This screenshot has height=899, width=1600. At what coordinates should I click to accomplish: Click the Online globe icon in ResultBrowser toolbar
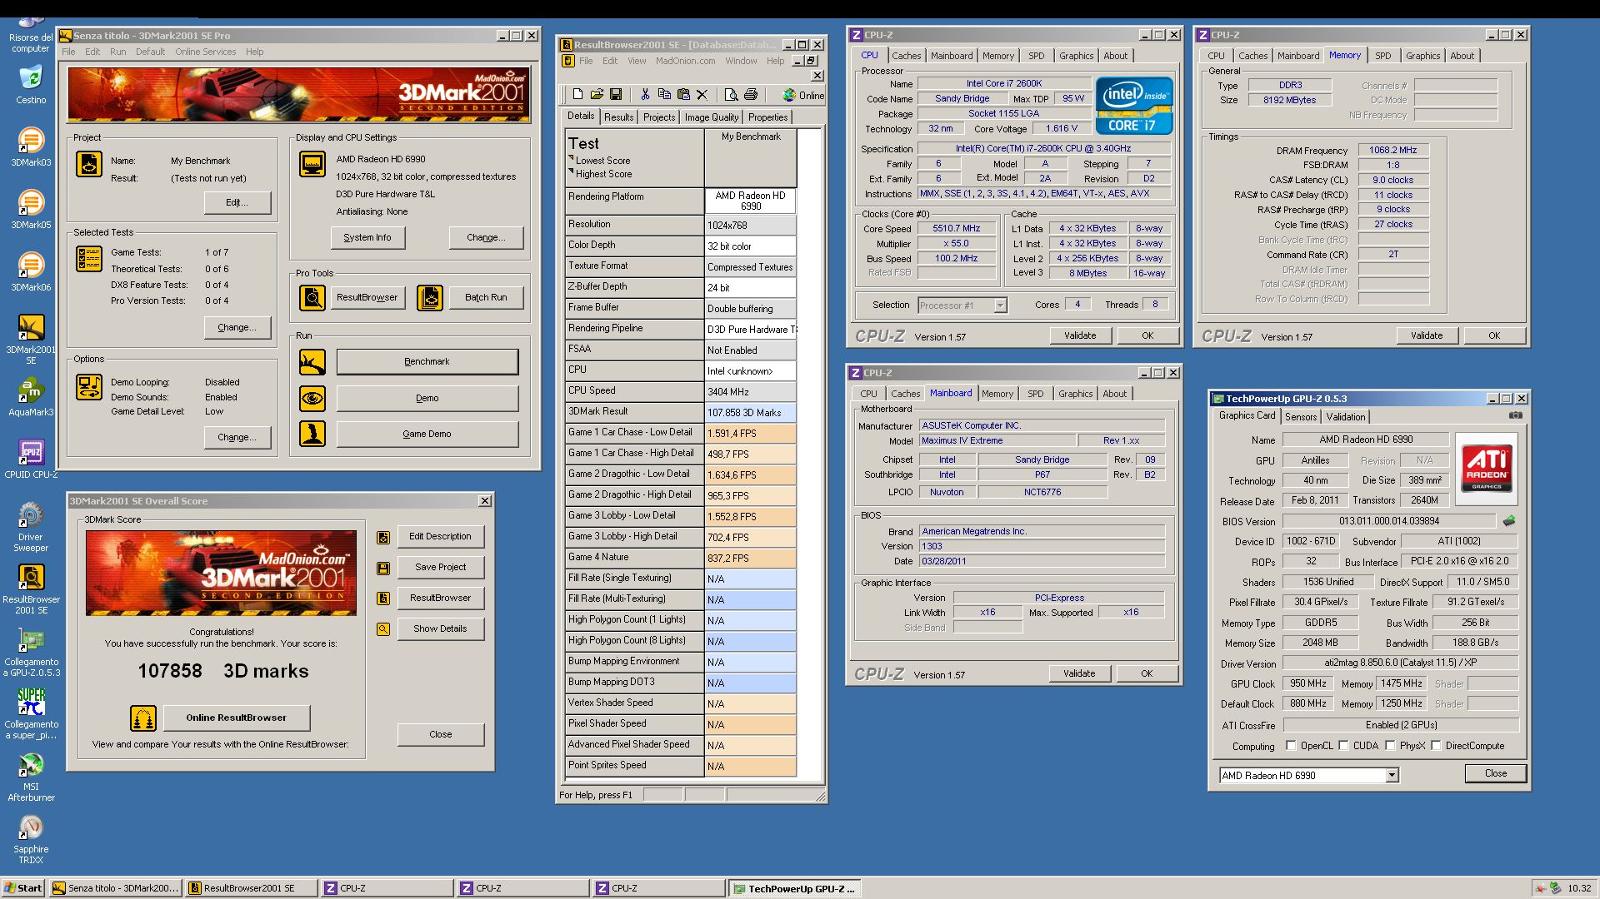[x=789, y=95]
